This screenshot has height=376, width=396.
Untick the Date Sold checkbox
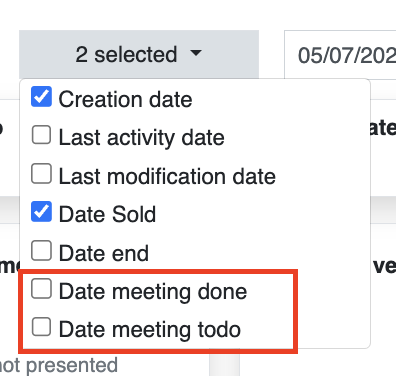[x=41, y=212]
